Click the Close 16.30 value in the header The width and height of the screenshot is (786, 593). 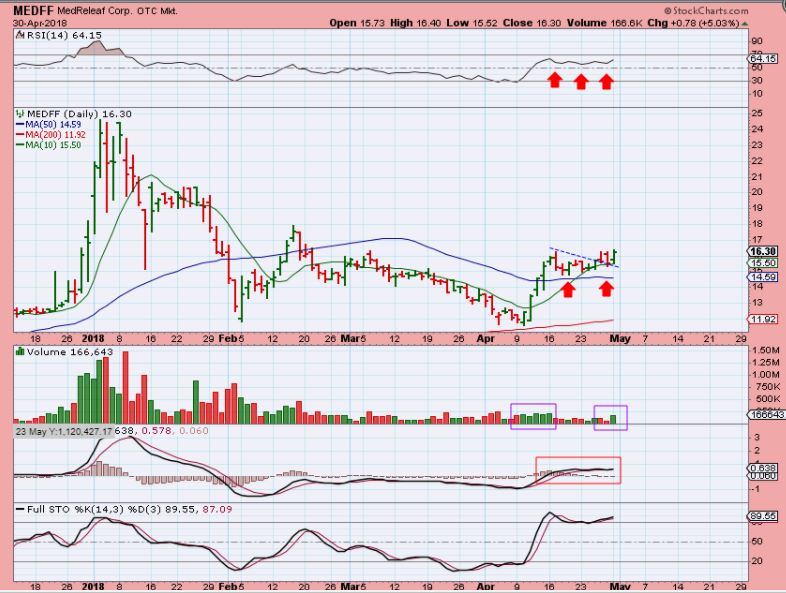tap(531, 23)
